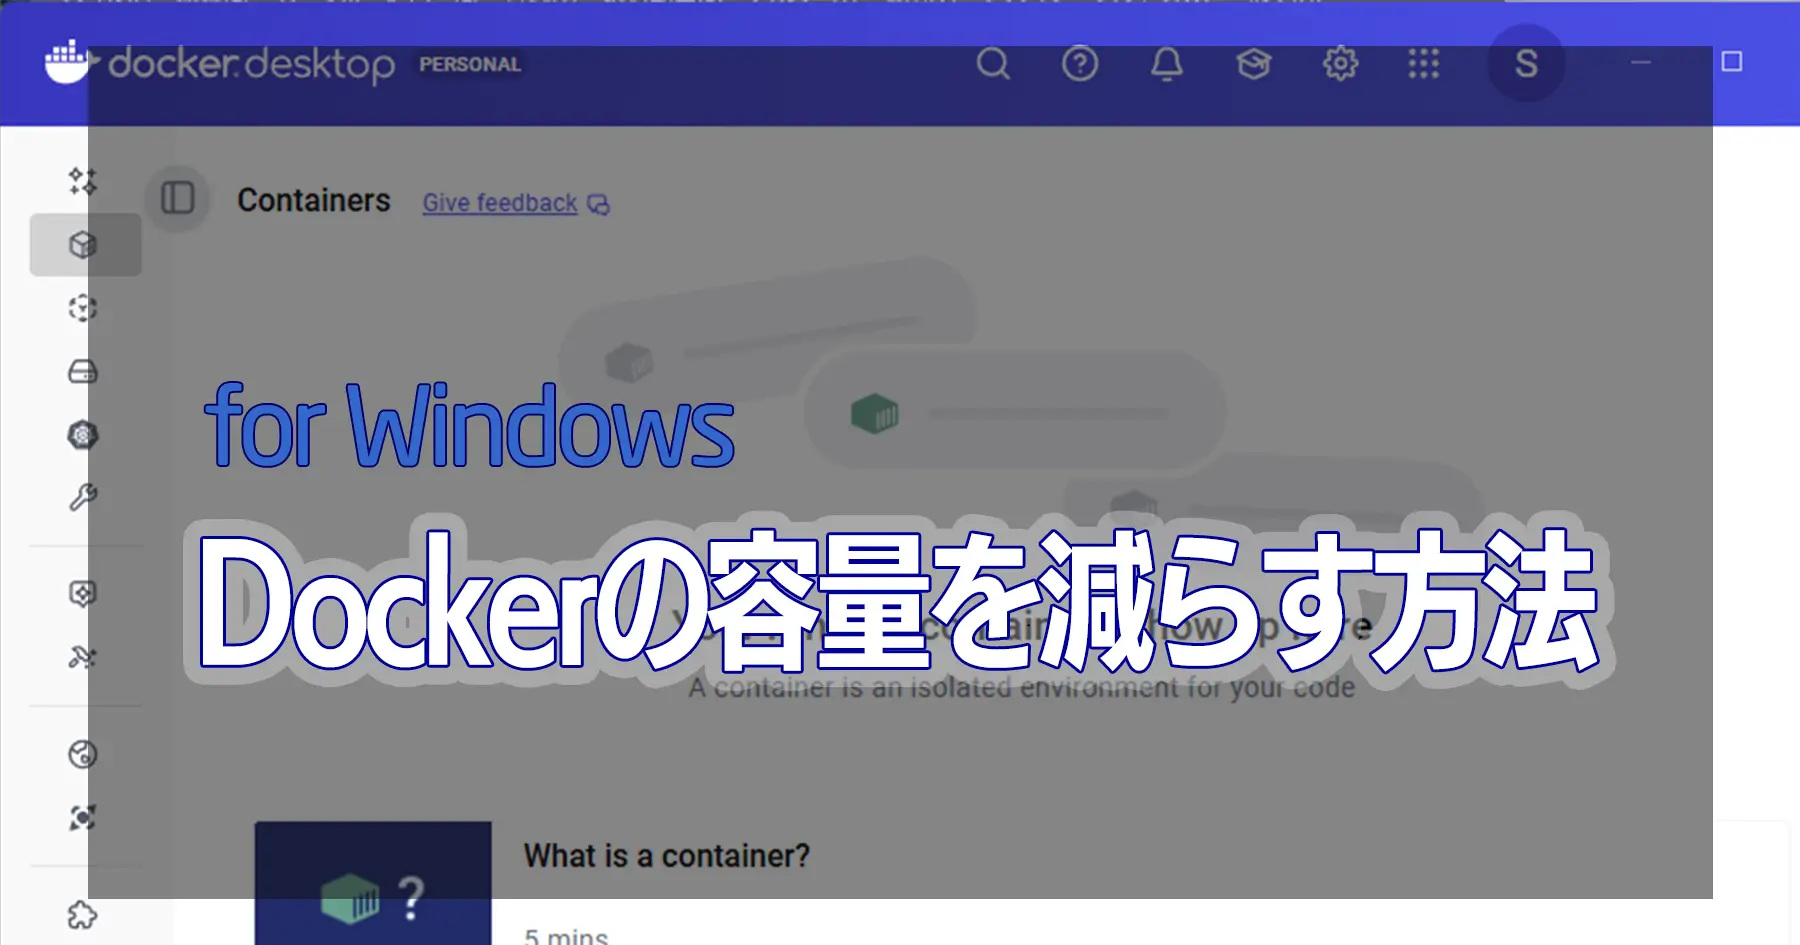The height and width of the screenshot is (945, 1800).
Task: Open the search bar in the top header
Action: coord(993,64)
